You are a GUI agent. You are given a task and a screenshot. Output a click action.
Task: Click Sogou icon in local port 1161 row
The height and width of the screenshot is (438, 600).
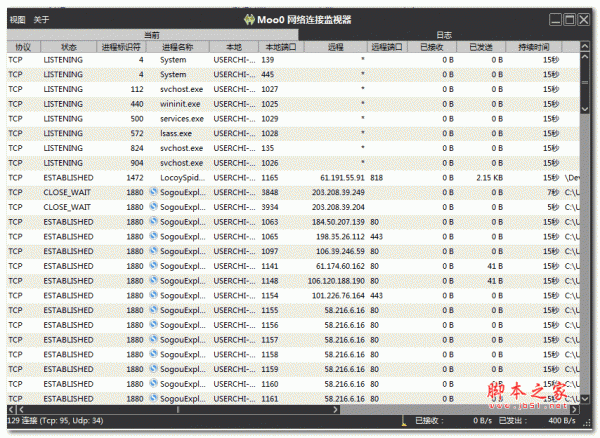coord(153,398)
